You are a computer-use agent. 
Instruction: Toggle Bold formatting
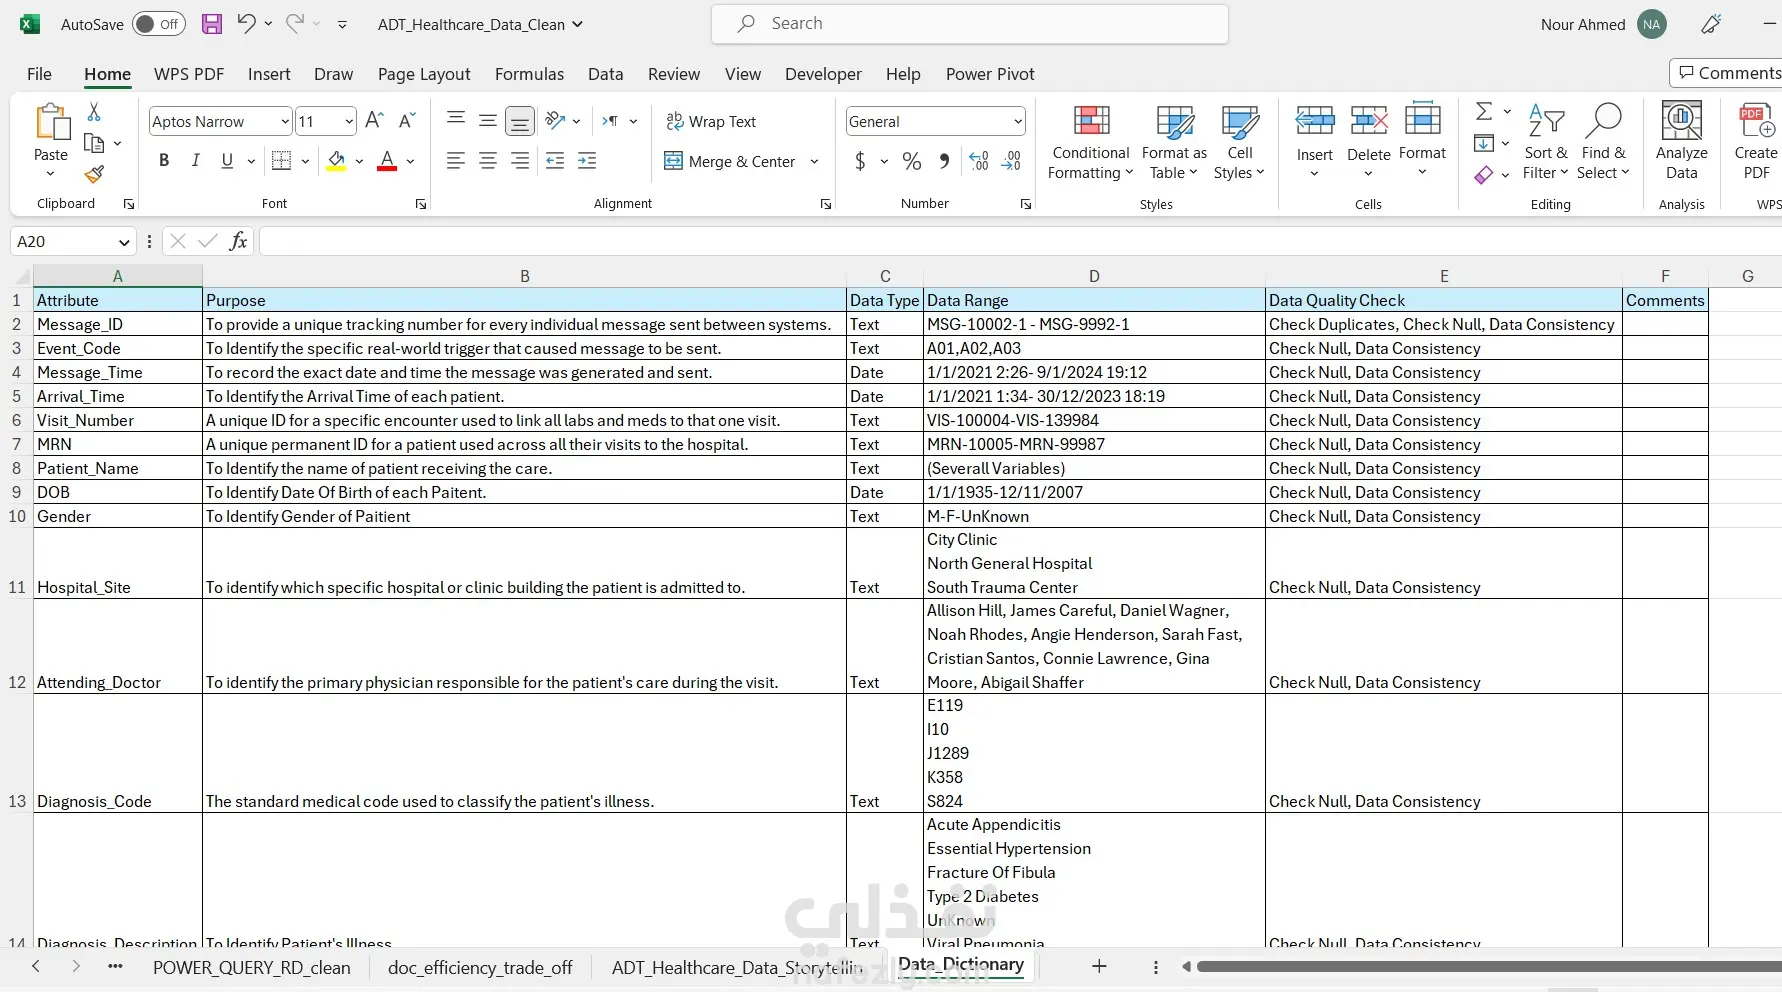pos(164,161)
